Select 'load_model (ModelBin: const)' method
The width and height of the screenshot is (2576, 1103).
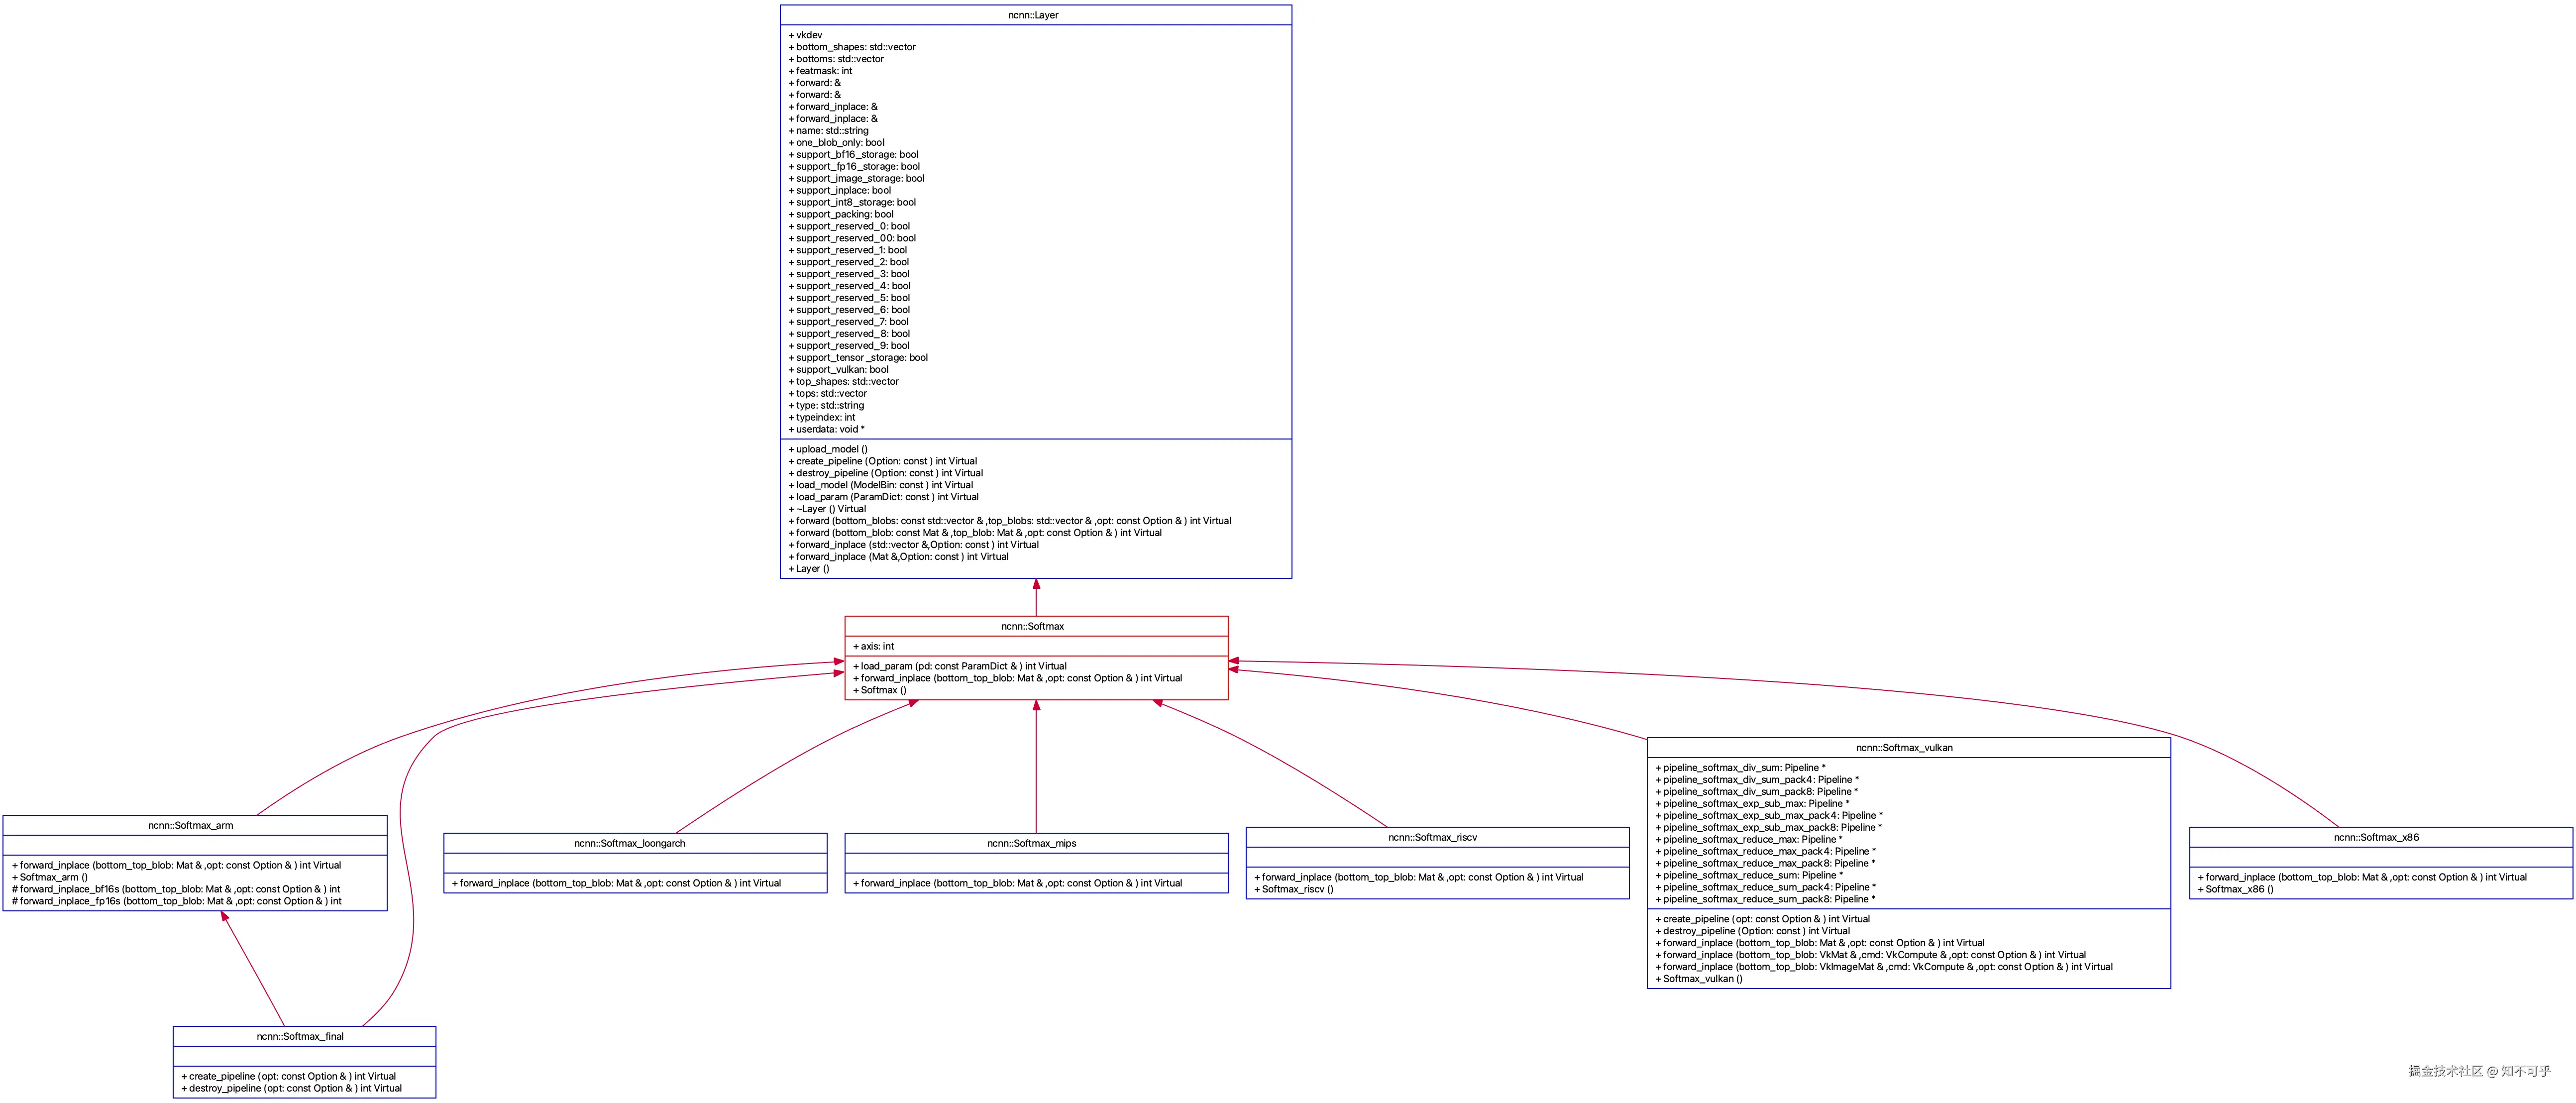881,486
